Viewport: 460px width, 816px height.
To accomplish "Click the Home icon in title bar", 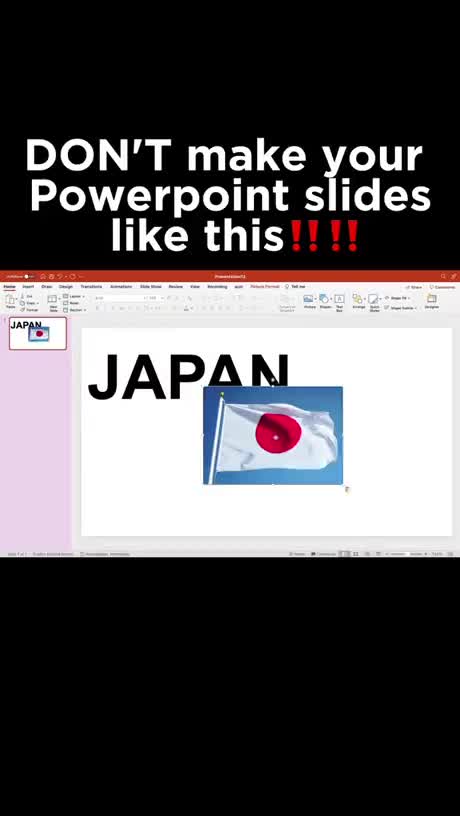I will [43, 276].
